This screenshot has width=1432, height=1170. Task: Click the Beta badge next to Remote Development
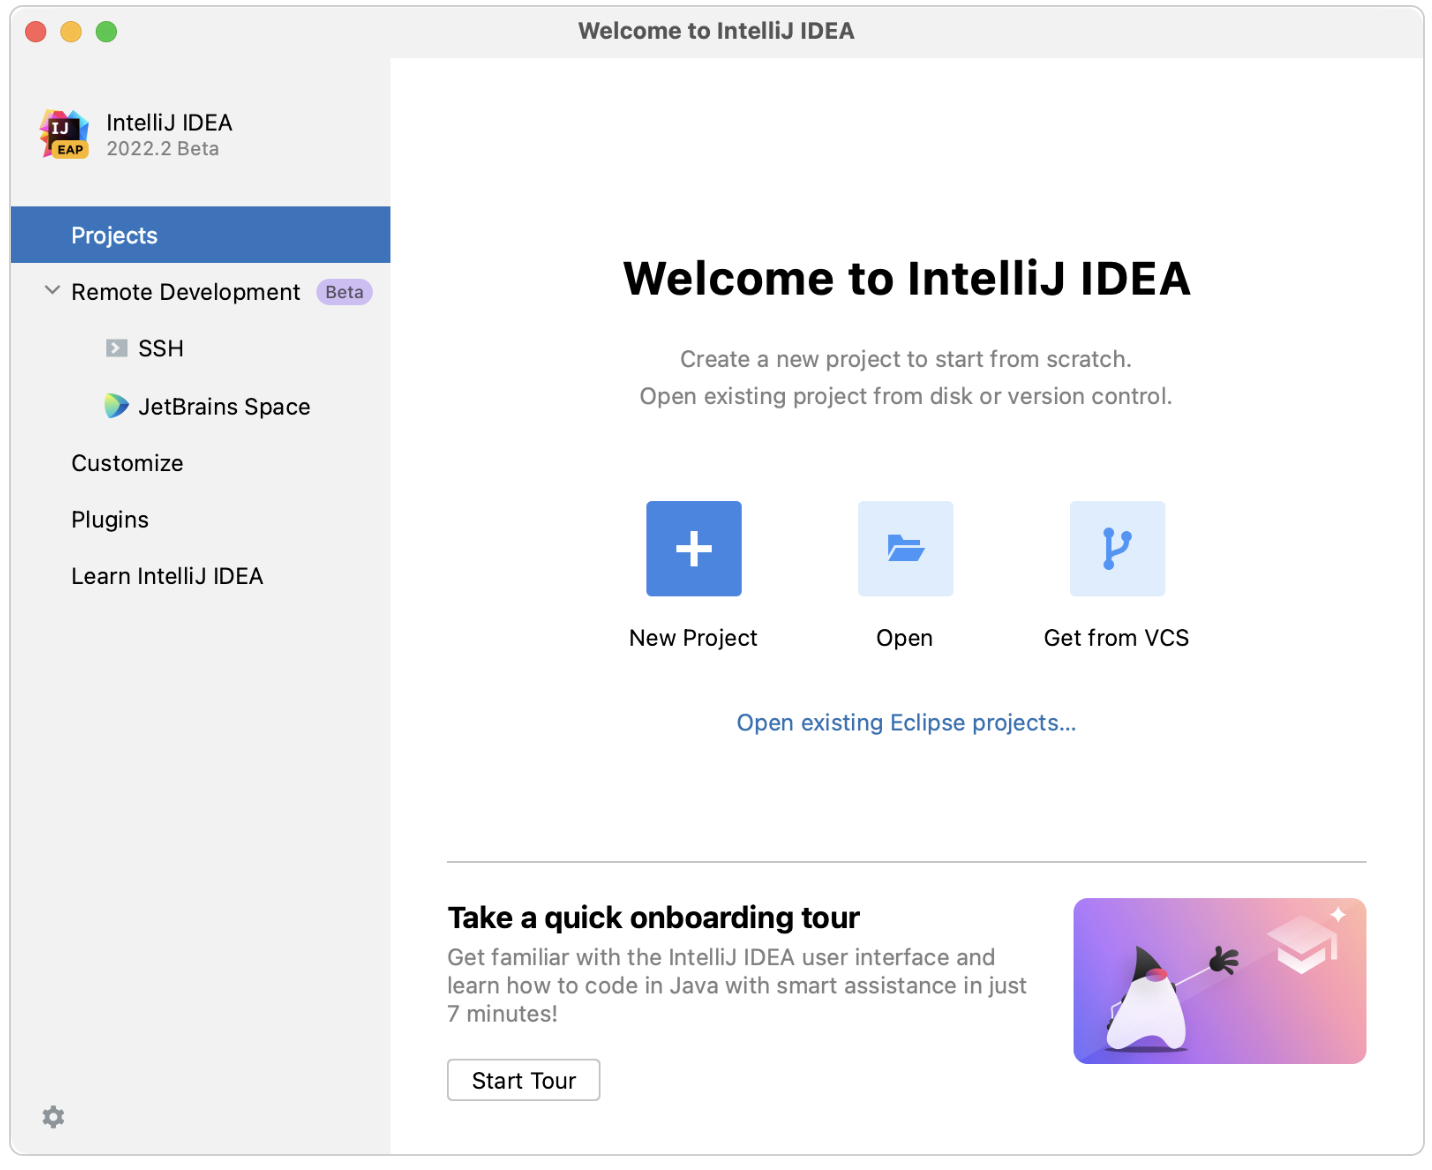(344, 291)
